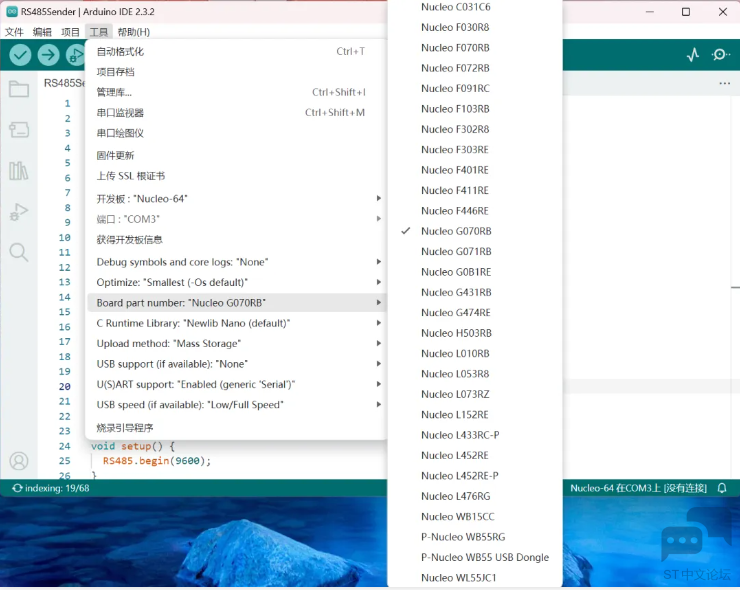This screenshot has height=590, width=740.
Task: Open the 帮助(H) menu
Action: [134, 32]
